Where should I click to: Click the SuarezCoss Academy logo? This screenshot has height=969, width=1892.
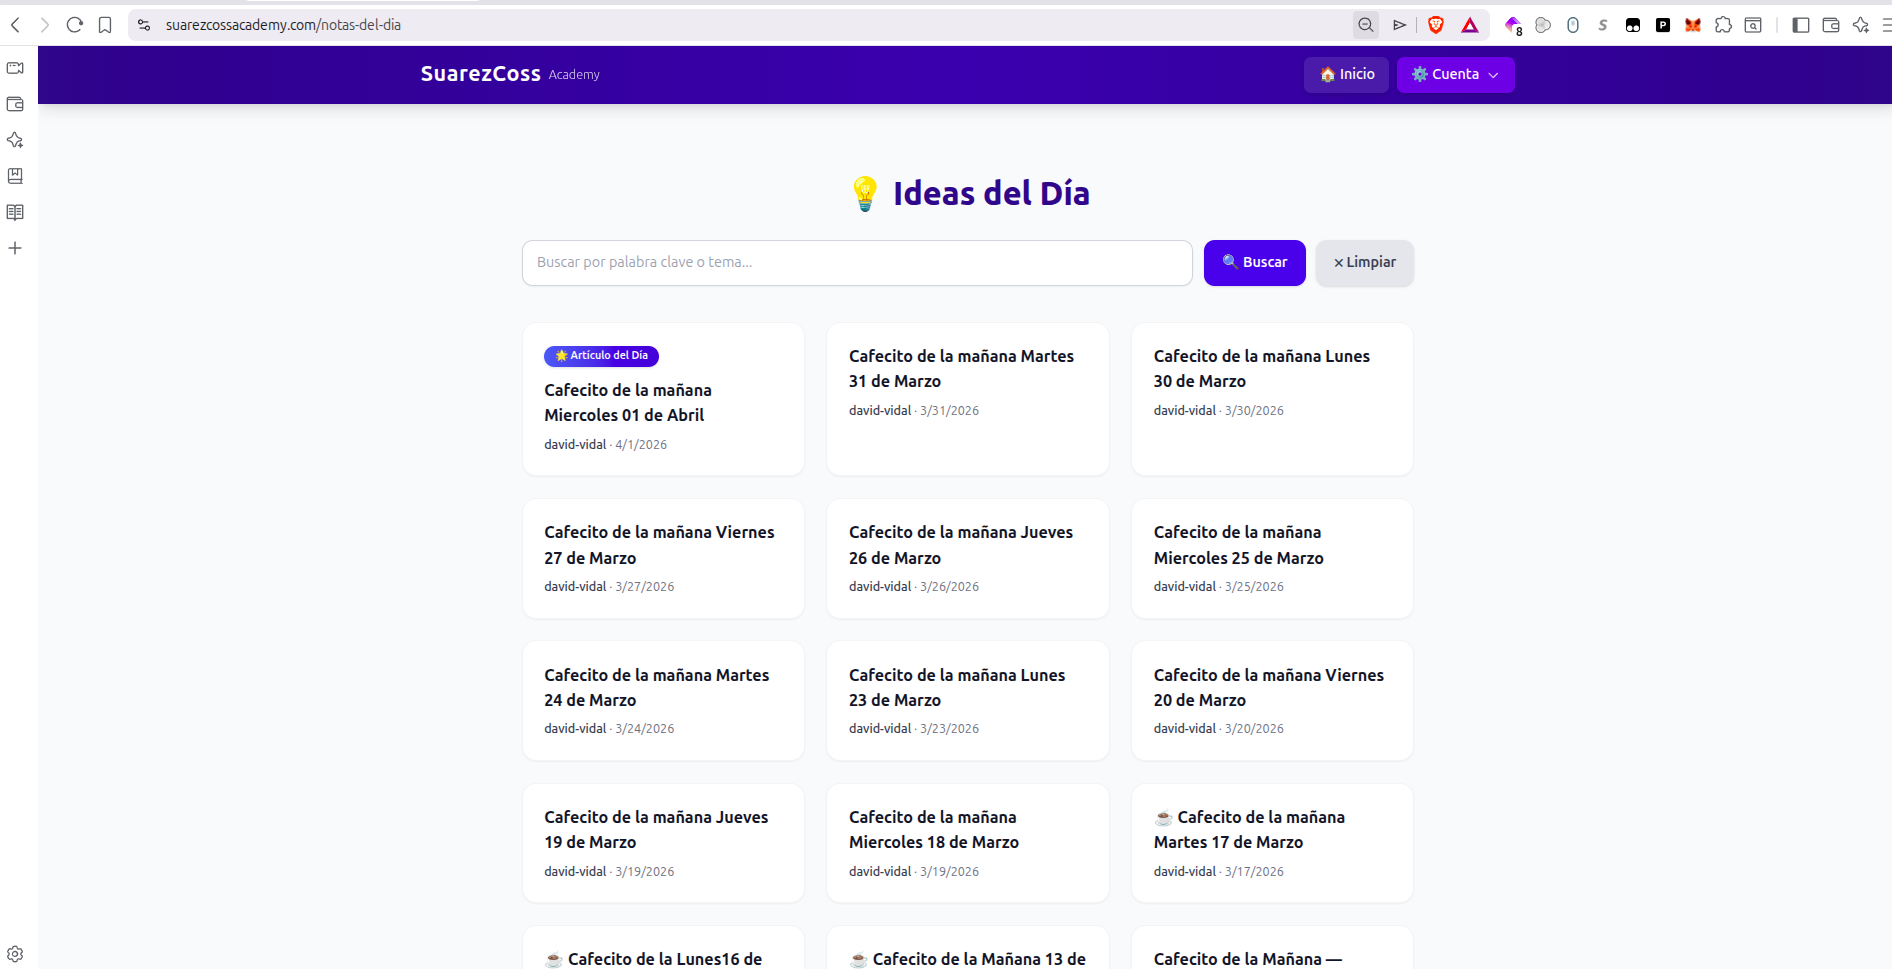point(509,74)
